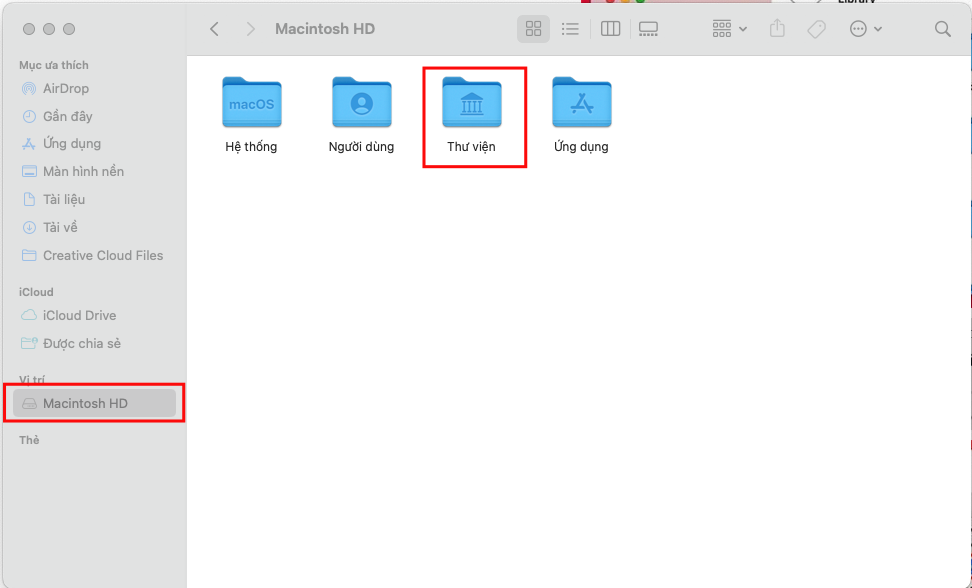Click the Macintosh HD window title
The image size is (972, 588).
point(325,29)
